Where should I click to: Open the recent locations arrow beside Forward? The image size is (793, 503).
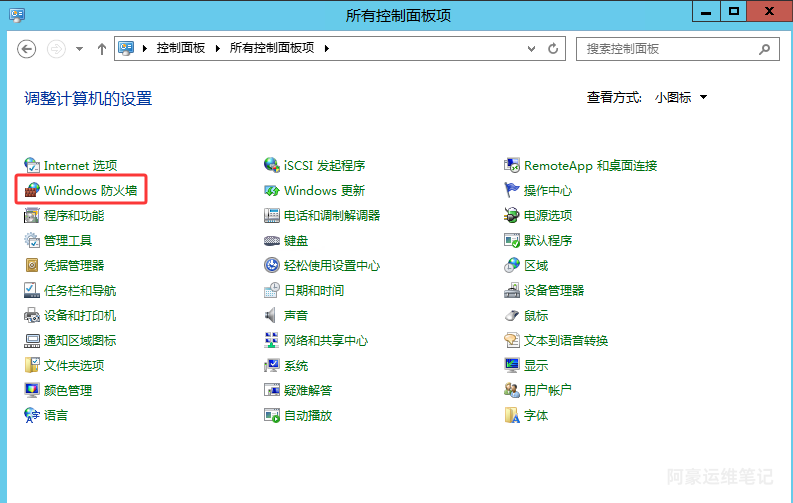pyautogui.click(x=79, y=49)
